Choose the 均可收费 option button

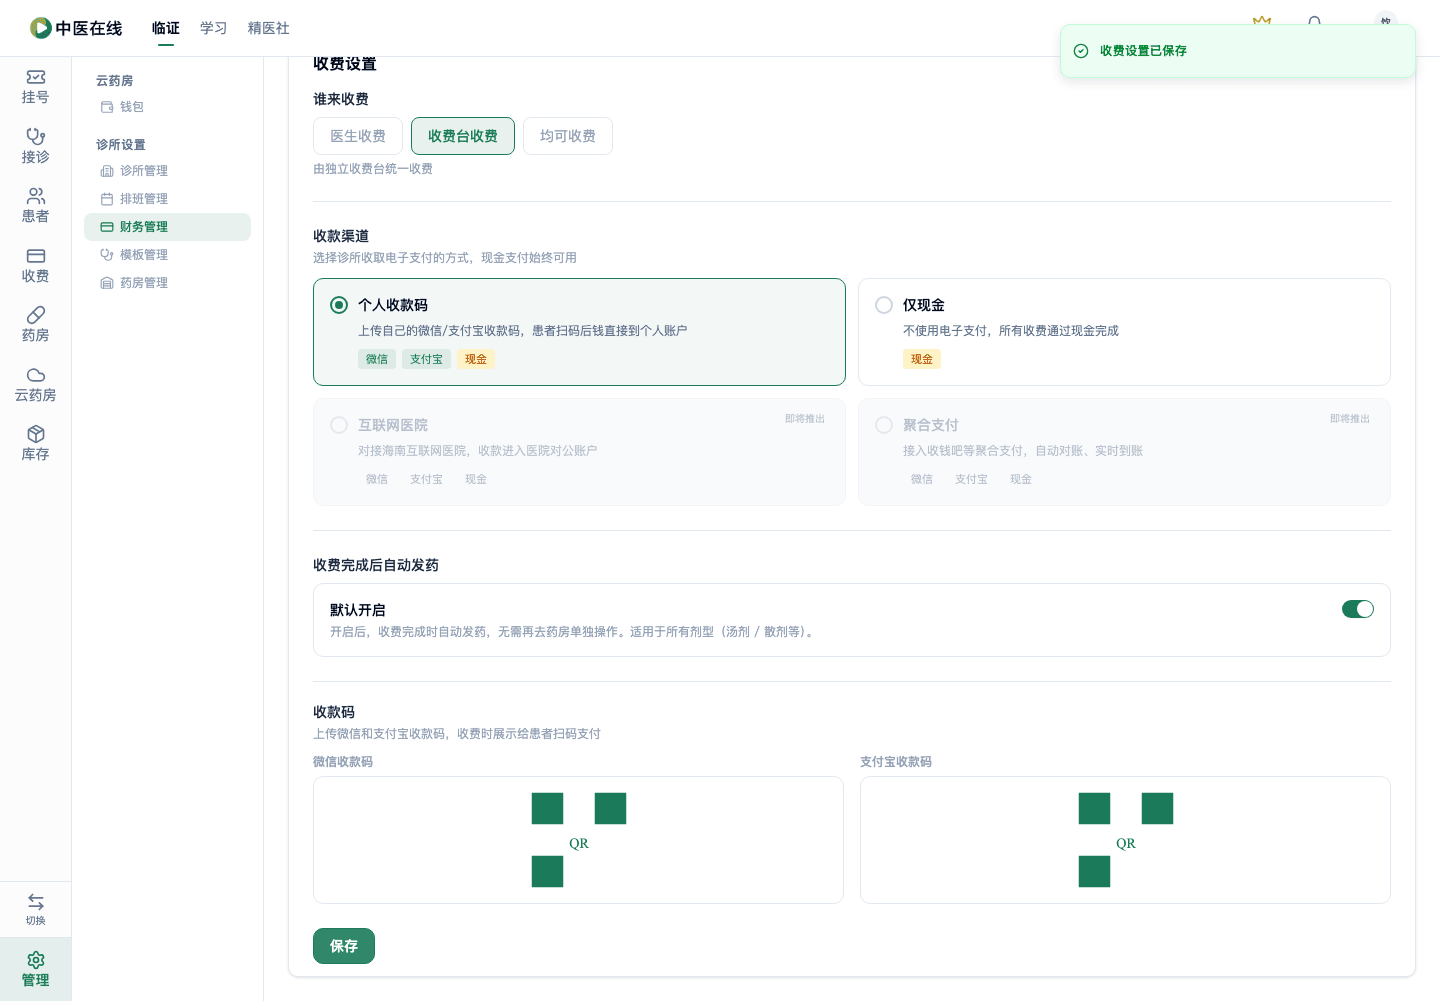(568, 136)
